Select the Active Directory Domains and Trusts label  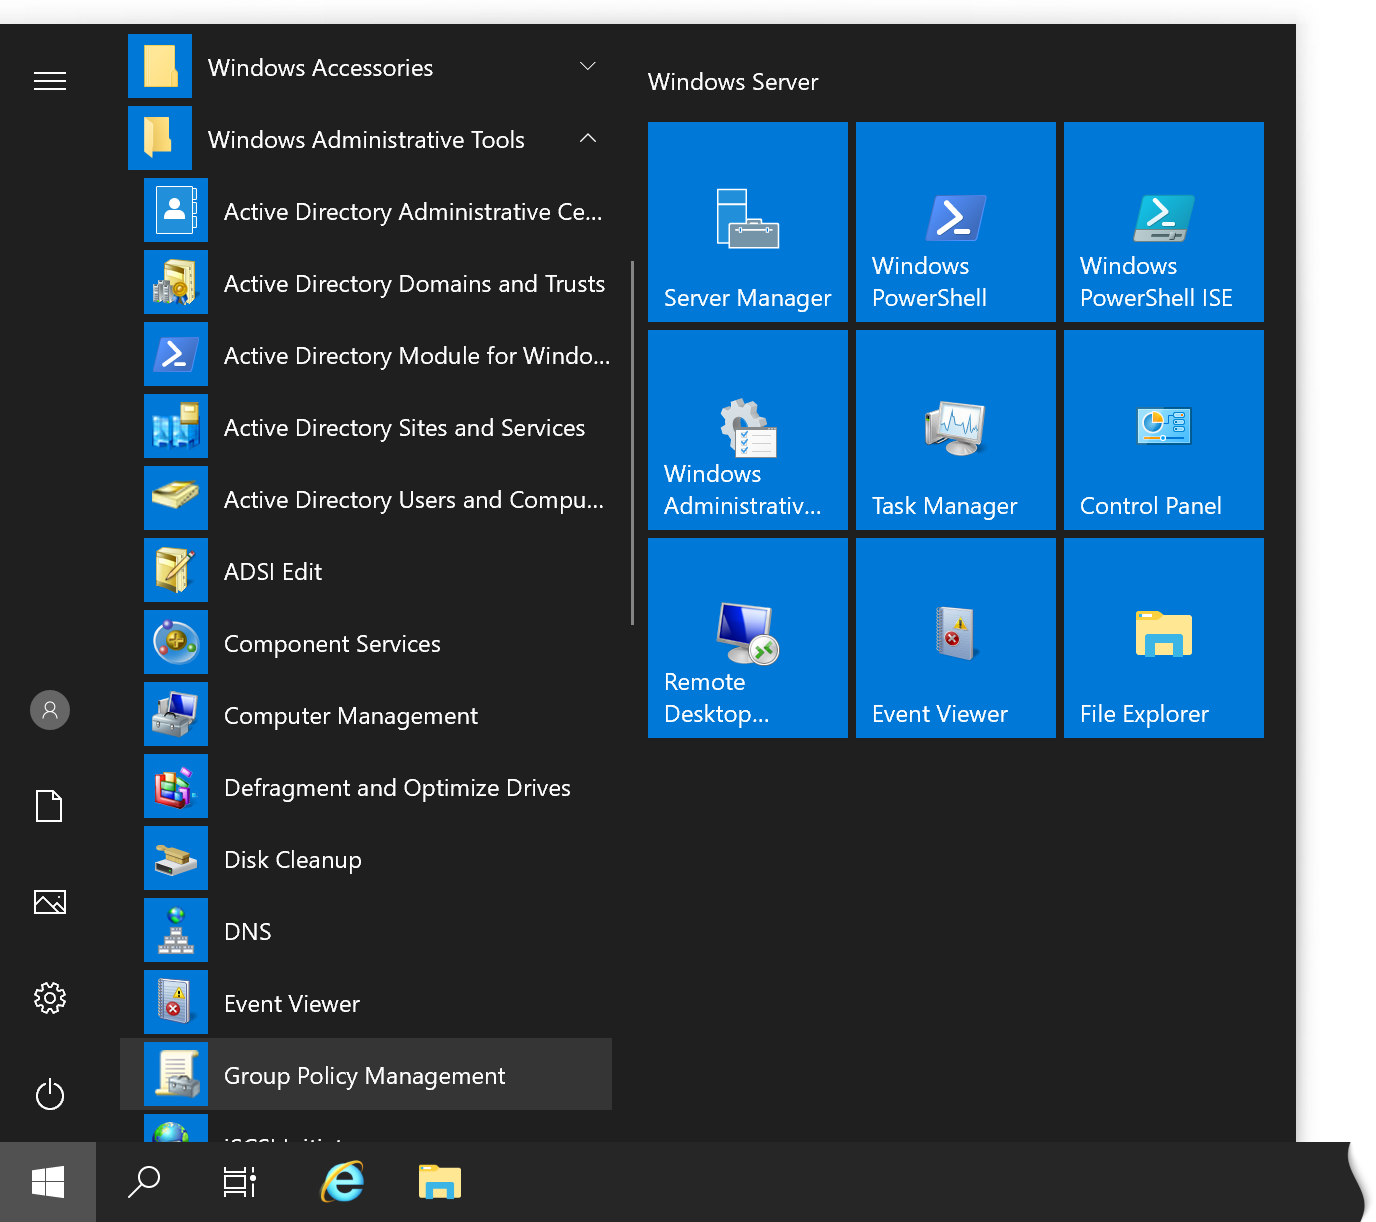pos(414,283)
